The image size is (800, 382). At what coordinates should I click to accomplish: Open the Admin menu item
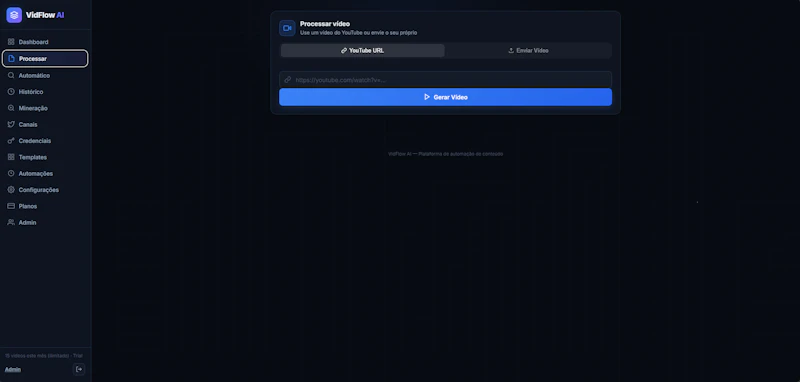[45, 222]
